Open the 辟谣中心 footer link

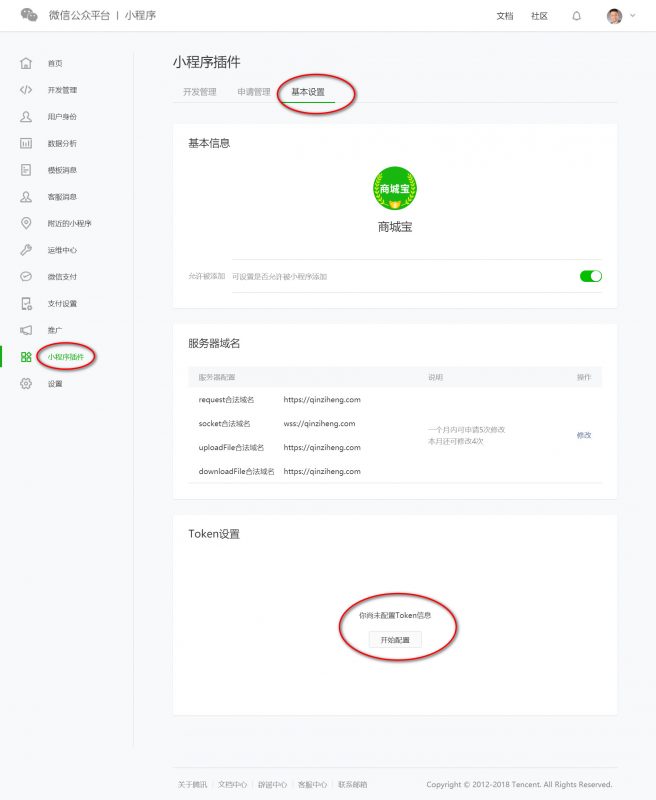coord(272,785)
